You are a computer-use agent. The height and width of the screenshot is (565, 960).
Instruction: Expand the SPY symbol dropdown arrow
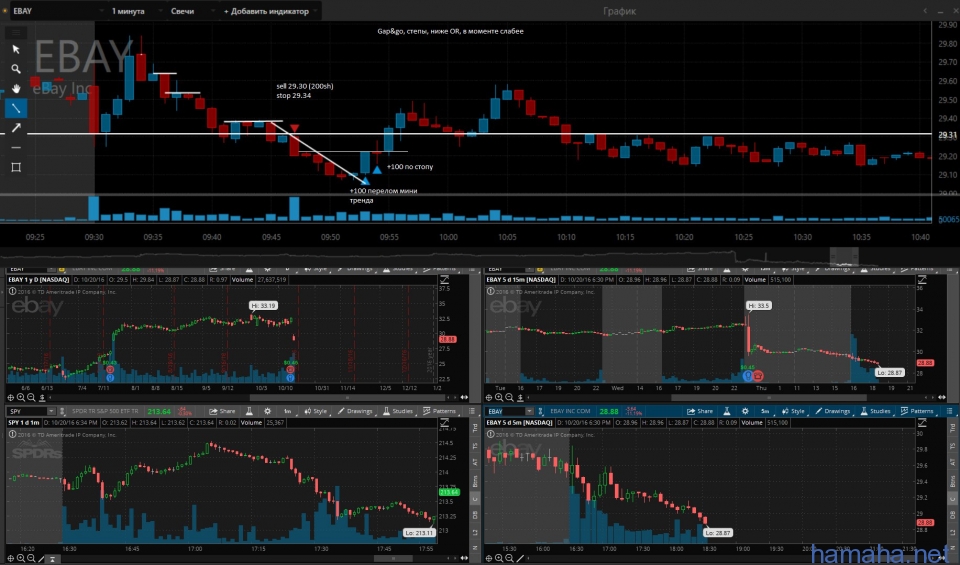(x=51, y=411)
